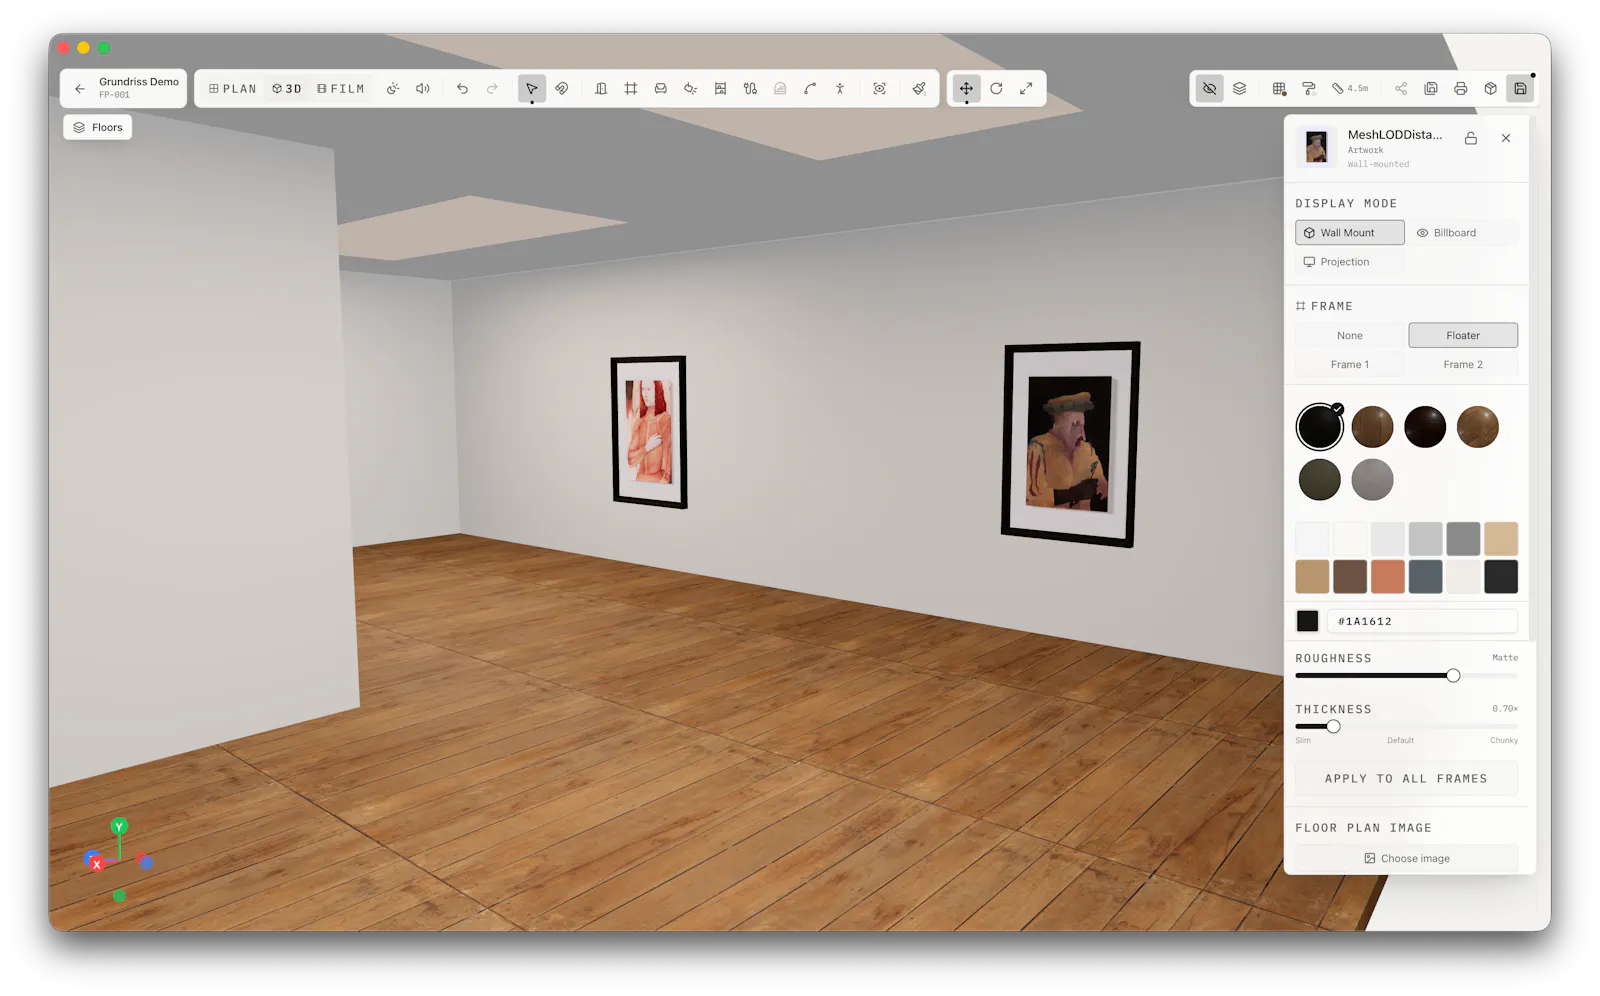1600x996 pixels.
Task: Click the hex color field #1A1612
Action: pos(1422,621)
